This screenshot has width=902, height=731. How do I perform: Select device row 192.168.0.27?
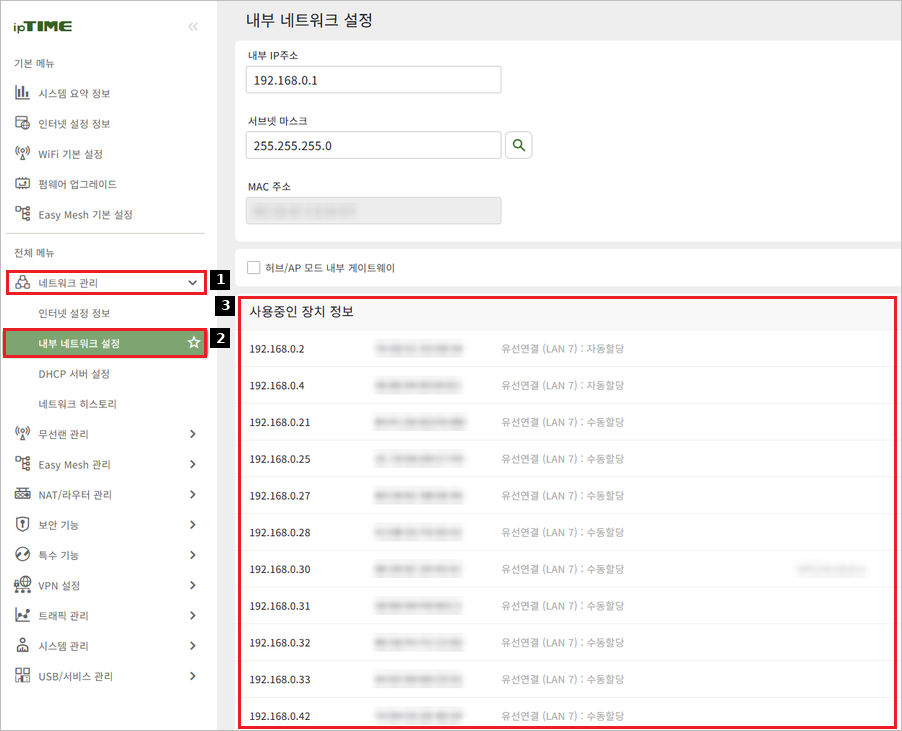567,496
